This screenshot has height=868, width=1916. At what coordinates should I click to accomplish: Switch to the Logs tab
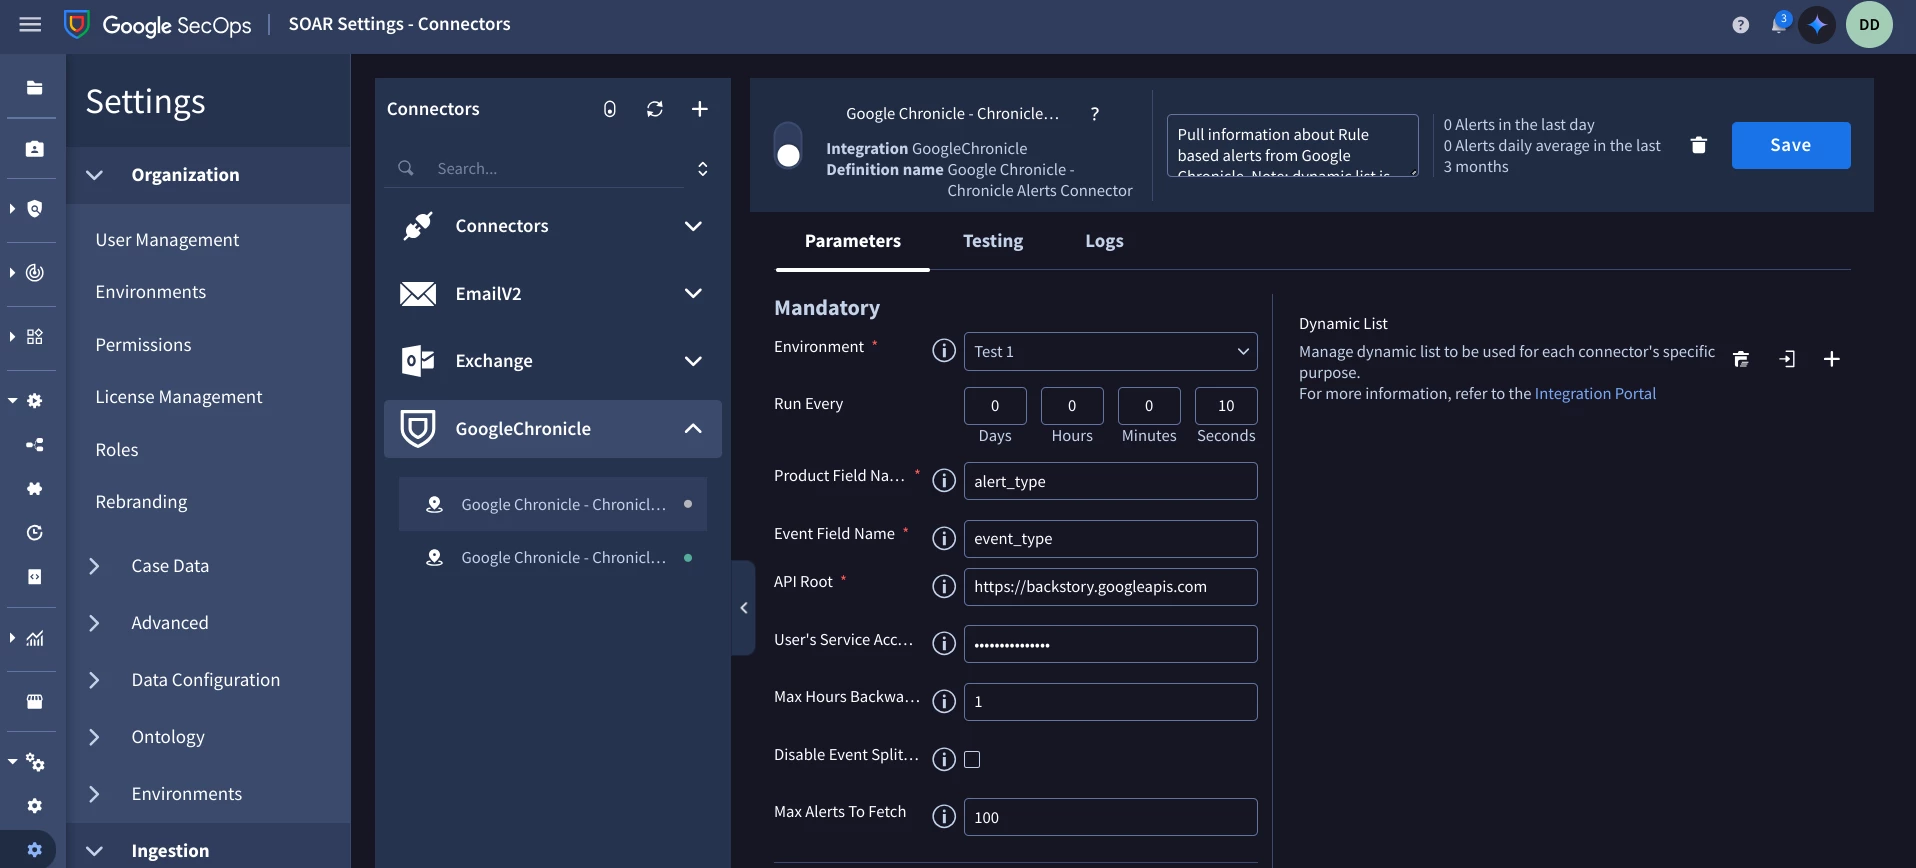coord(1104,241)
